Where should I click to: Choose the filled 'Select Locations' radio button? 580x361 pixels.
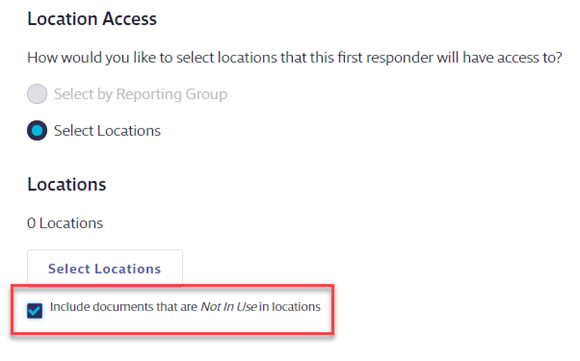(37, 131)
